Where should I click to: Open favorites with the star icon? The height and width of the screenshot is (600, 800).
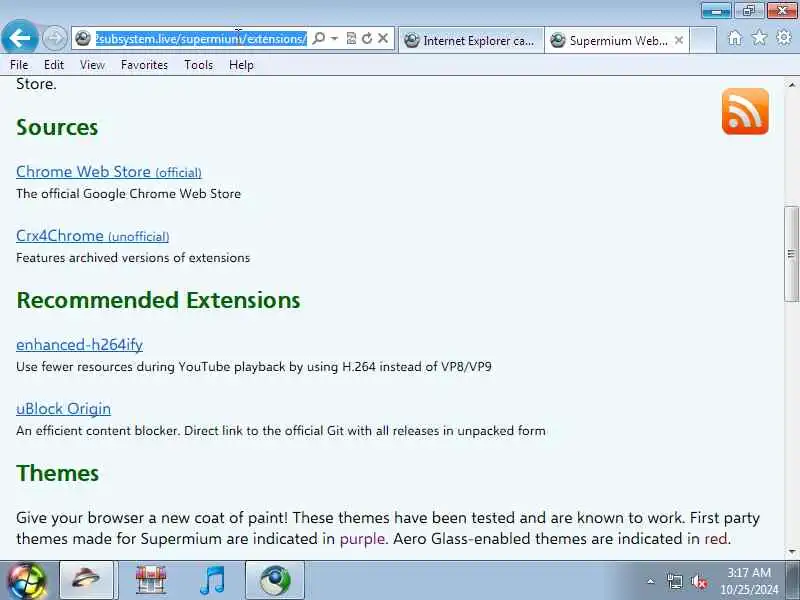pyautogui.click(x=759, y=38)
